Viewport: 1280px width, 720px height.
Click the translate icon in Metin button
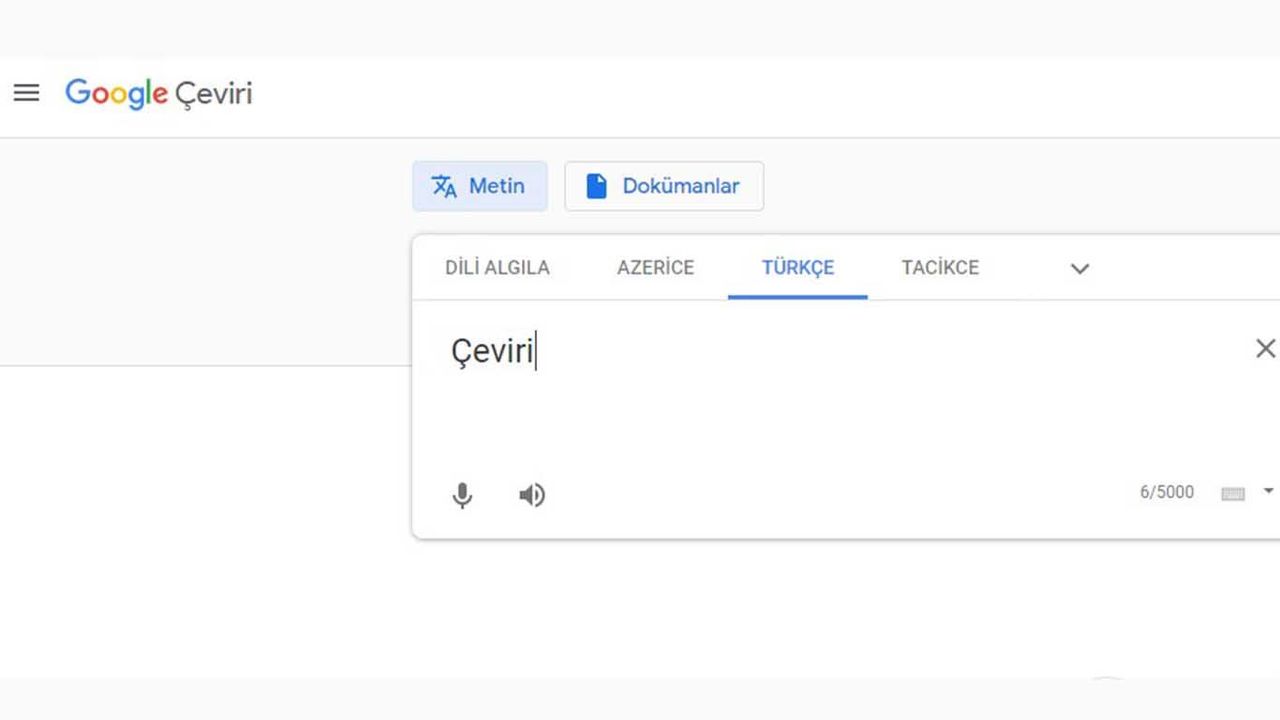pos(444,186)
